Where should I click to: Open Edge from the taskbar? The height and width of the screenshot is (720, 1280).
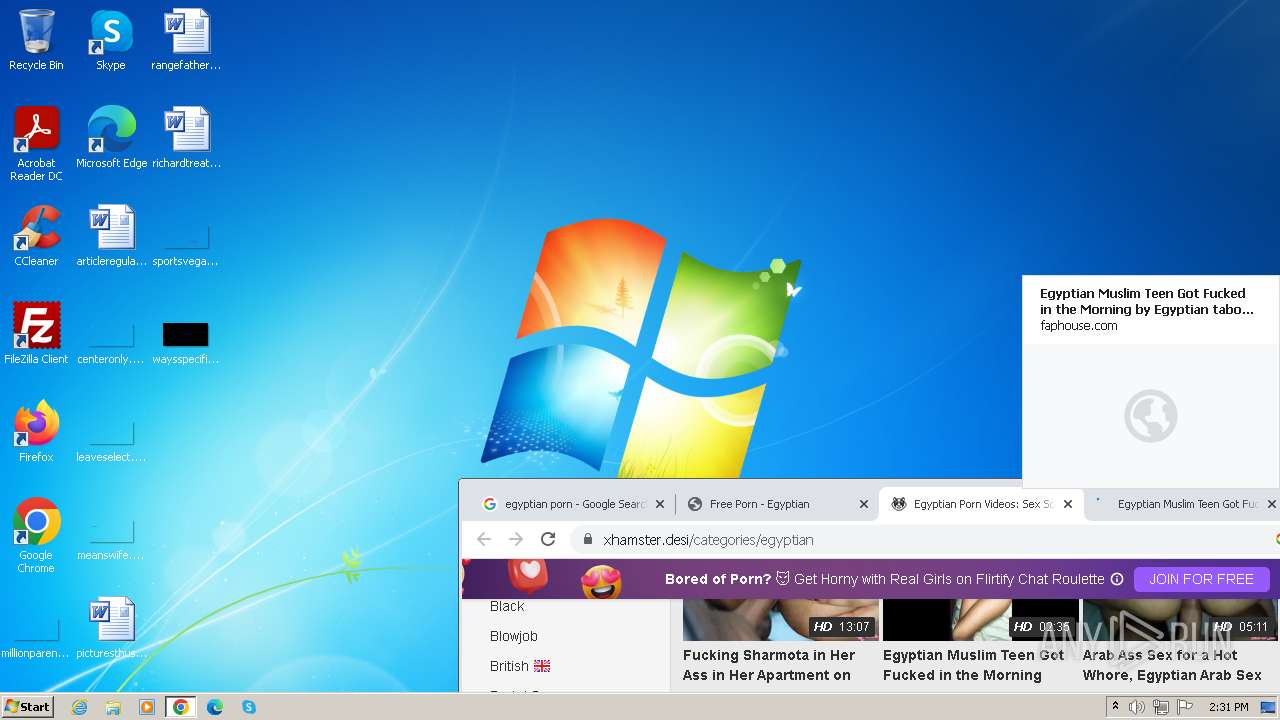click(x=215, y=707)
